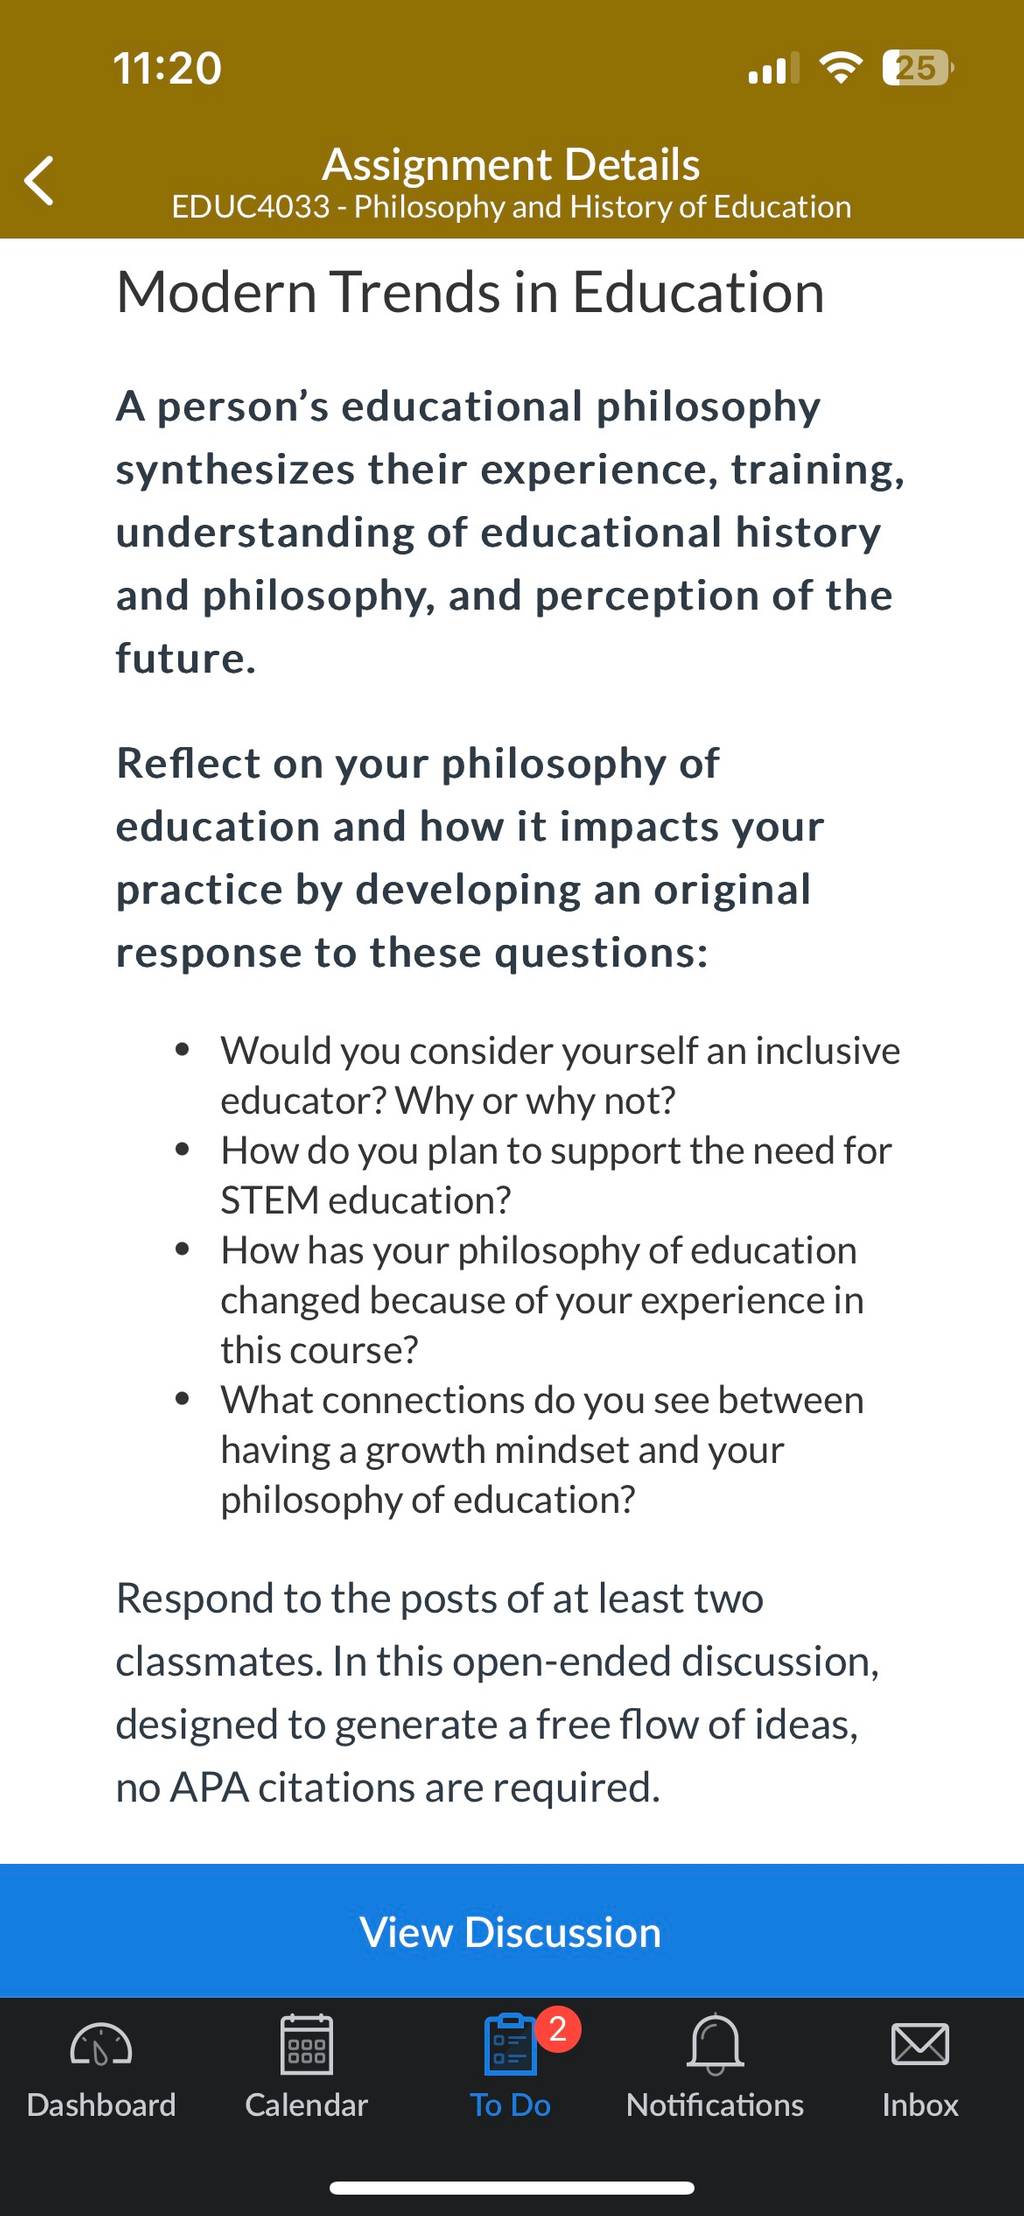
Task: Open the Inbox envelope icon
Action: (920, 2043)
